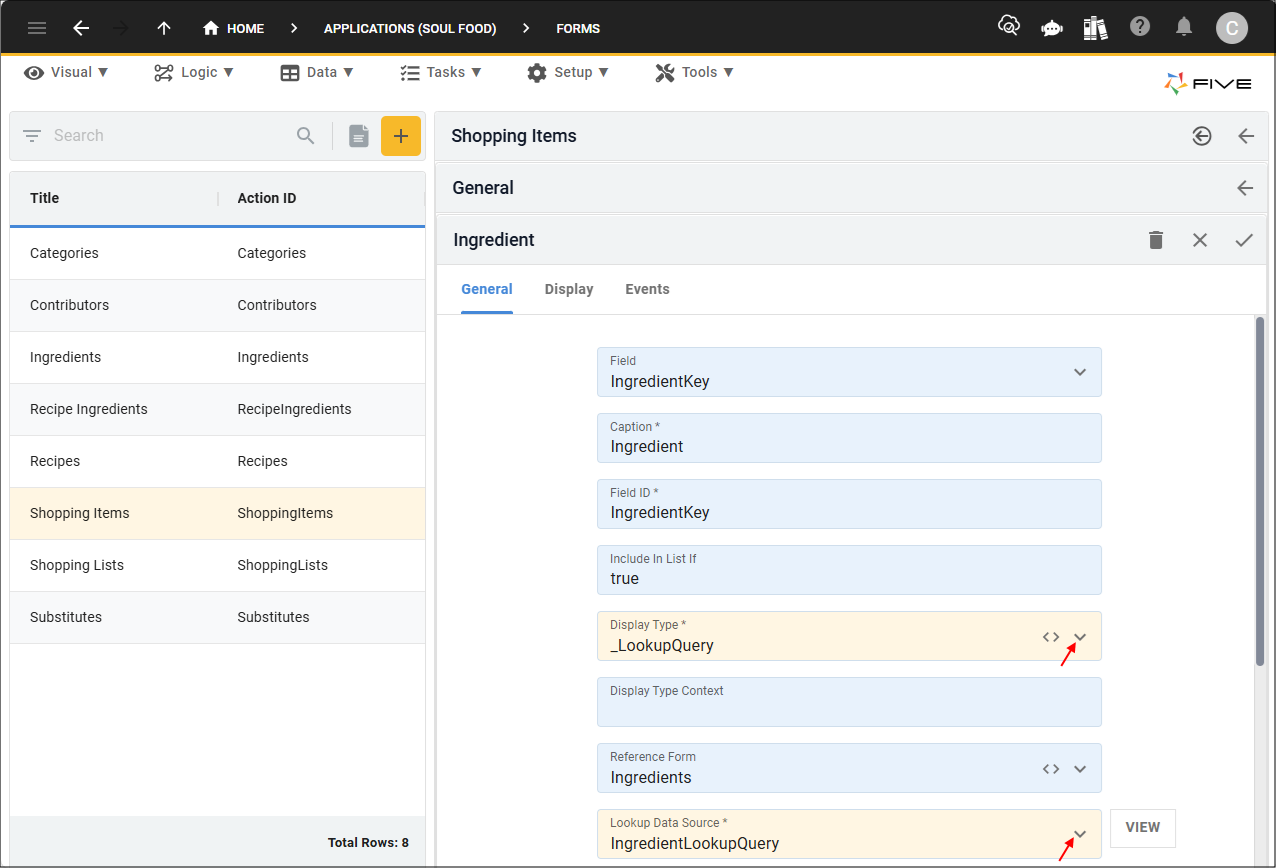The width and height of the screenshot is (1276, 868).
Task: Click the search magnifier icon
Action: pos(306,136)
